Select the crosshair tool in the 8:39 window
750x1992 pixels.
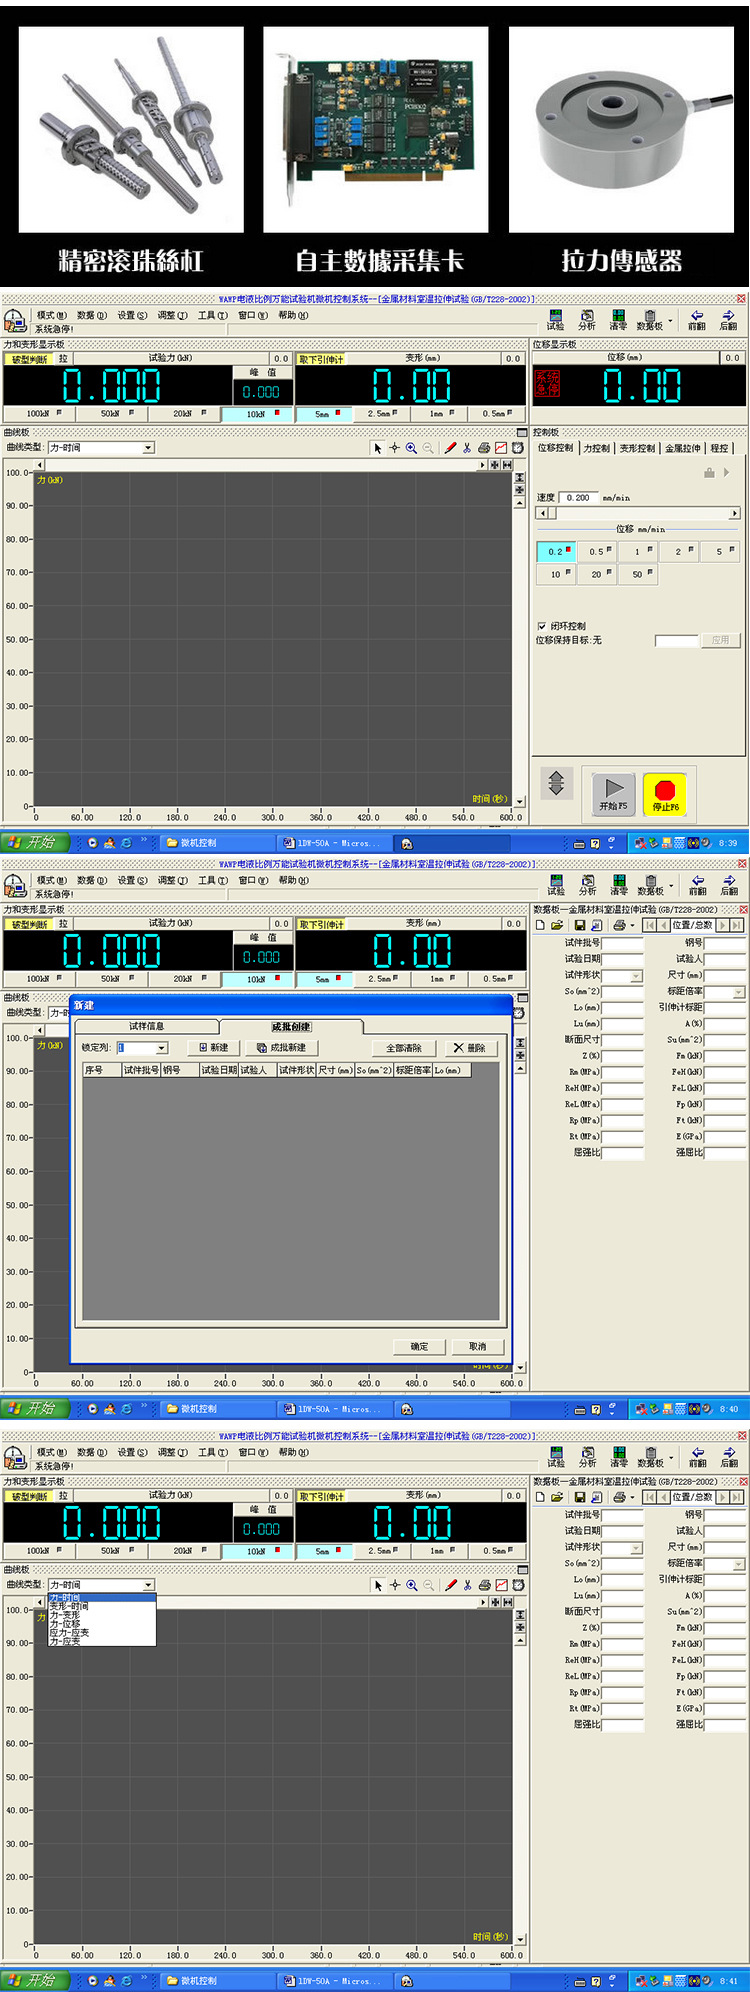394,448
